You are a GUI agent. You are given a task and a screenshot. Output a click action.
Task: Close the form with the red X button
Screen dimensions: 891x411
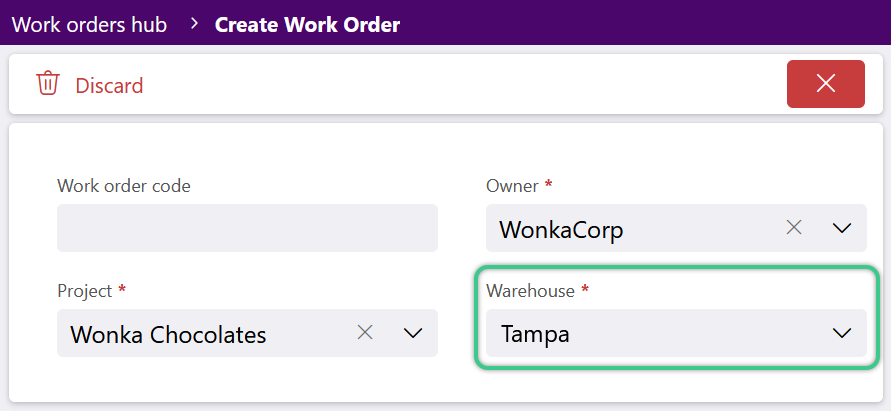[x=826, y=84]
